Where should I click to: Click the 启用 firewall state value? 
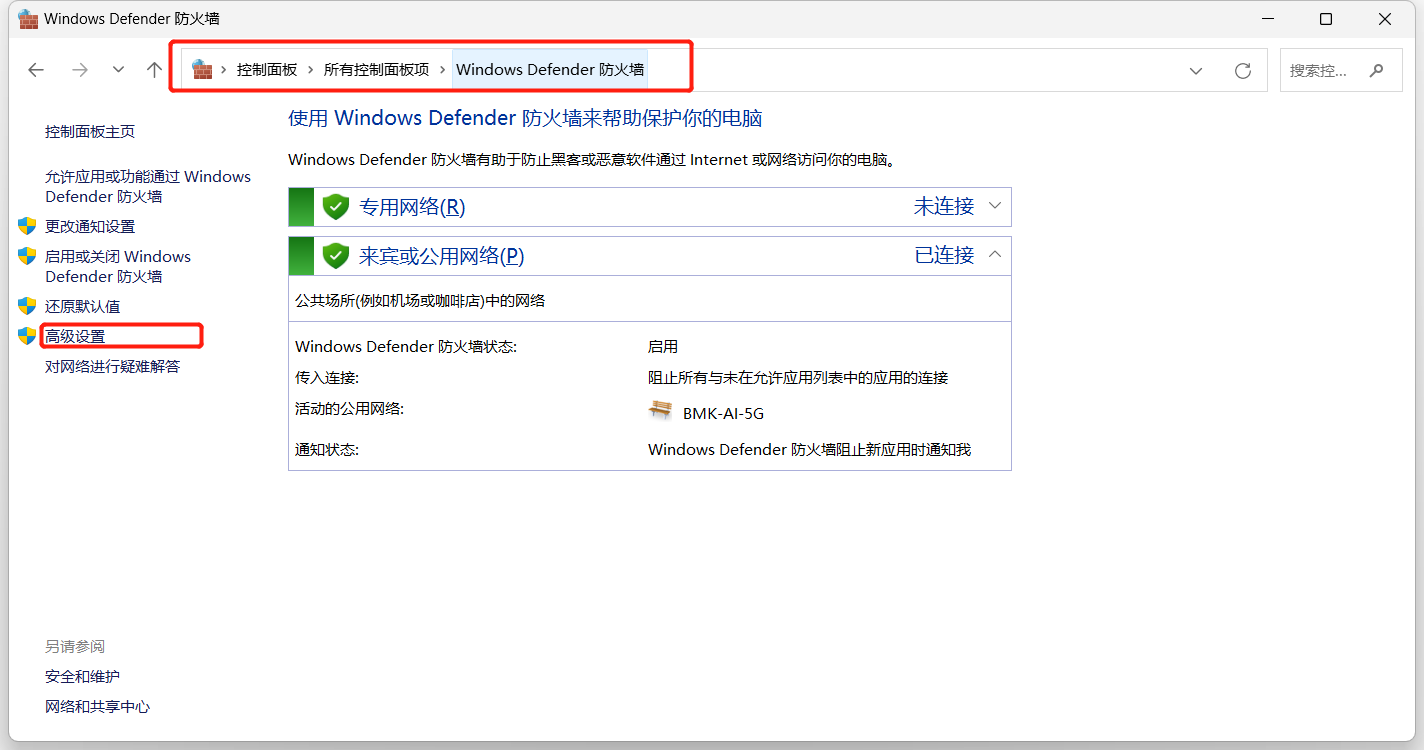[x=663, y=346]
